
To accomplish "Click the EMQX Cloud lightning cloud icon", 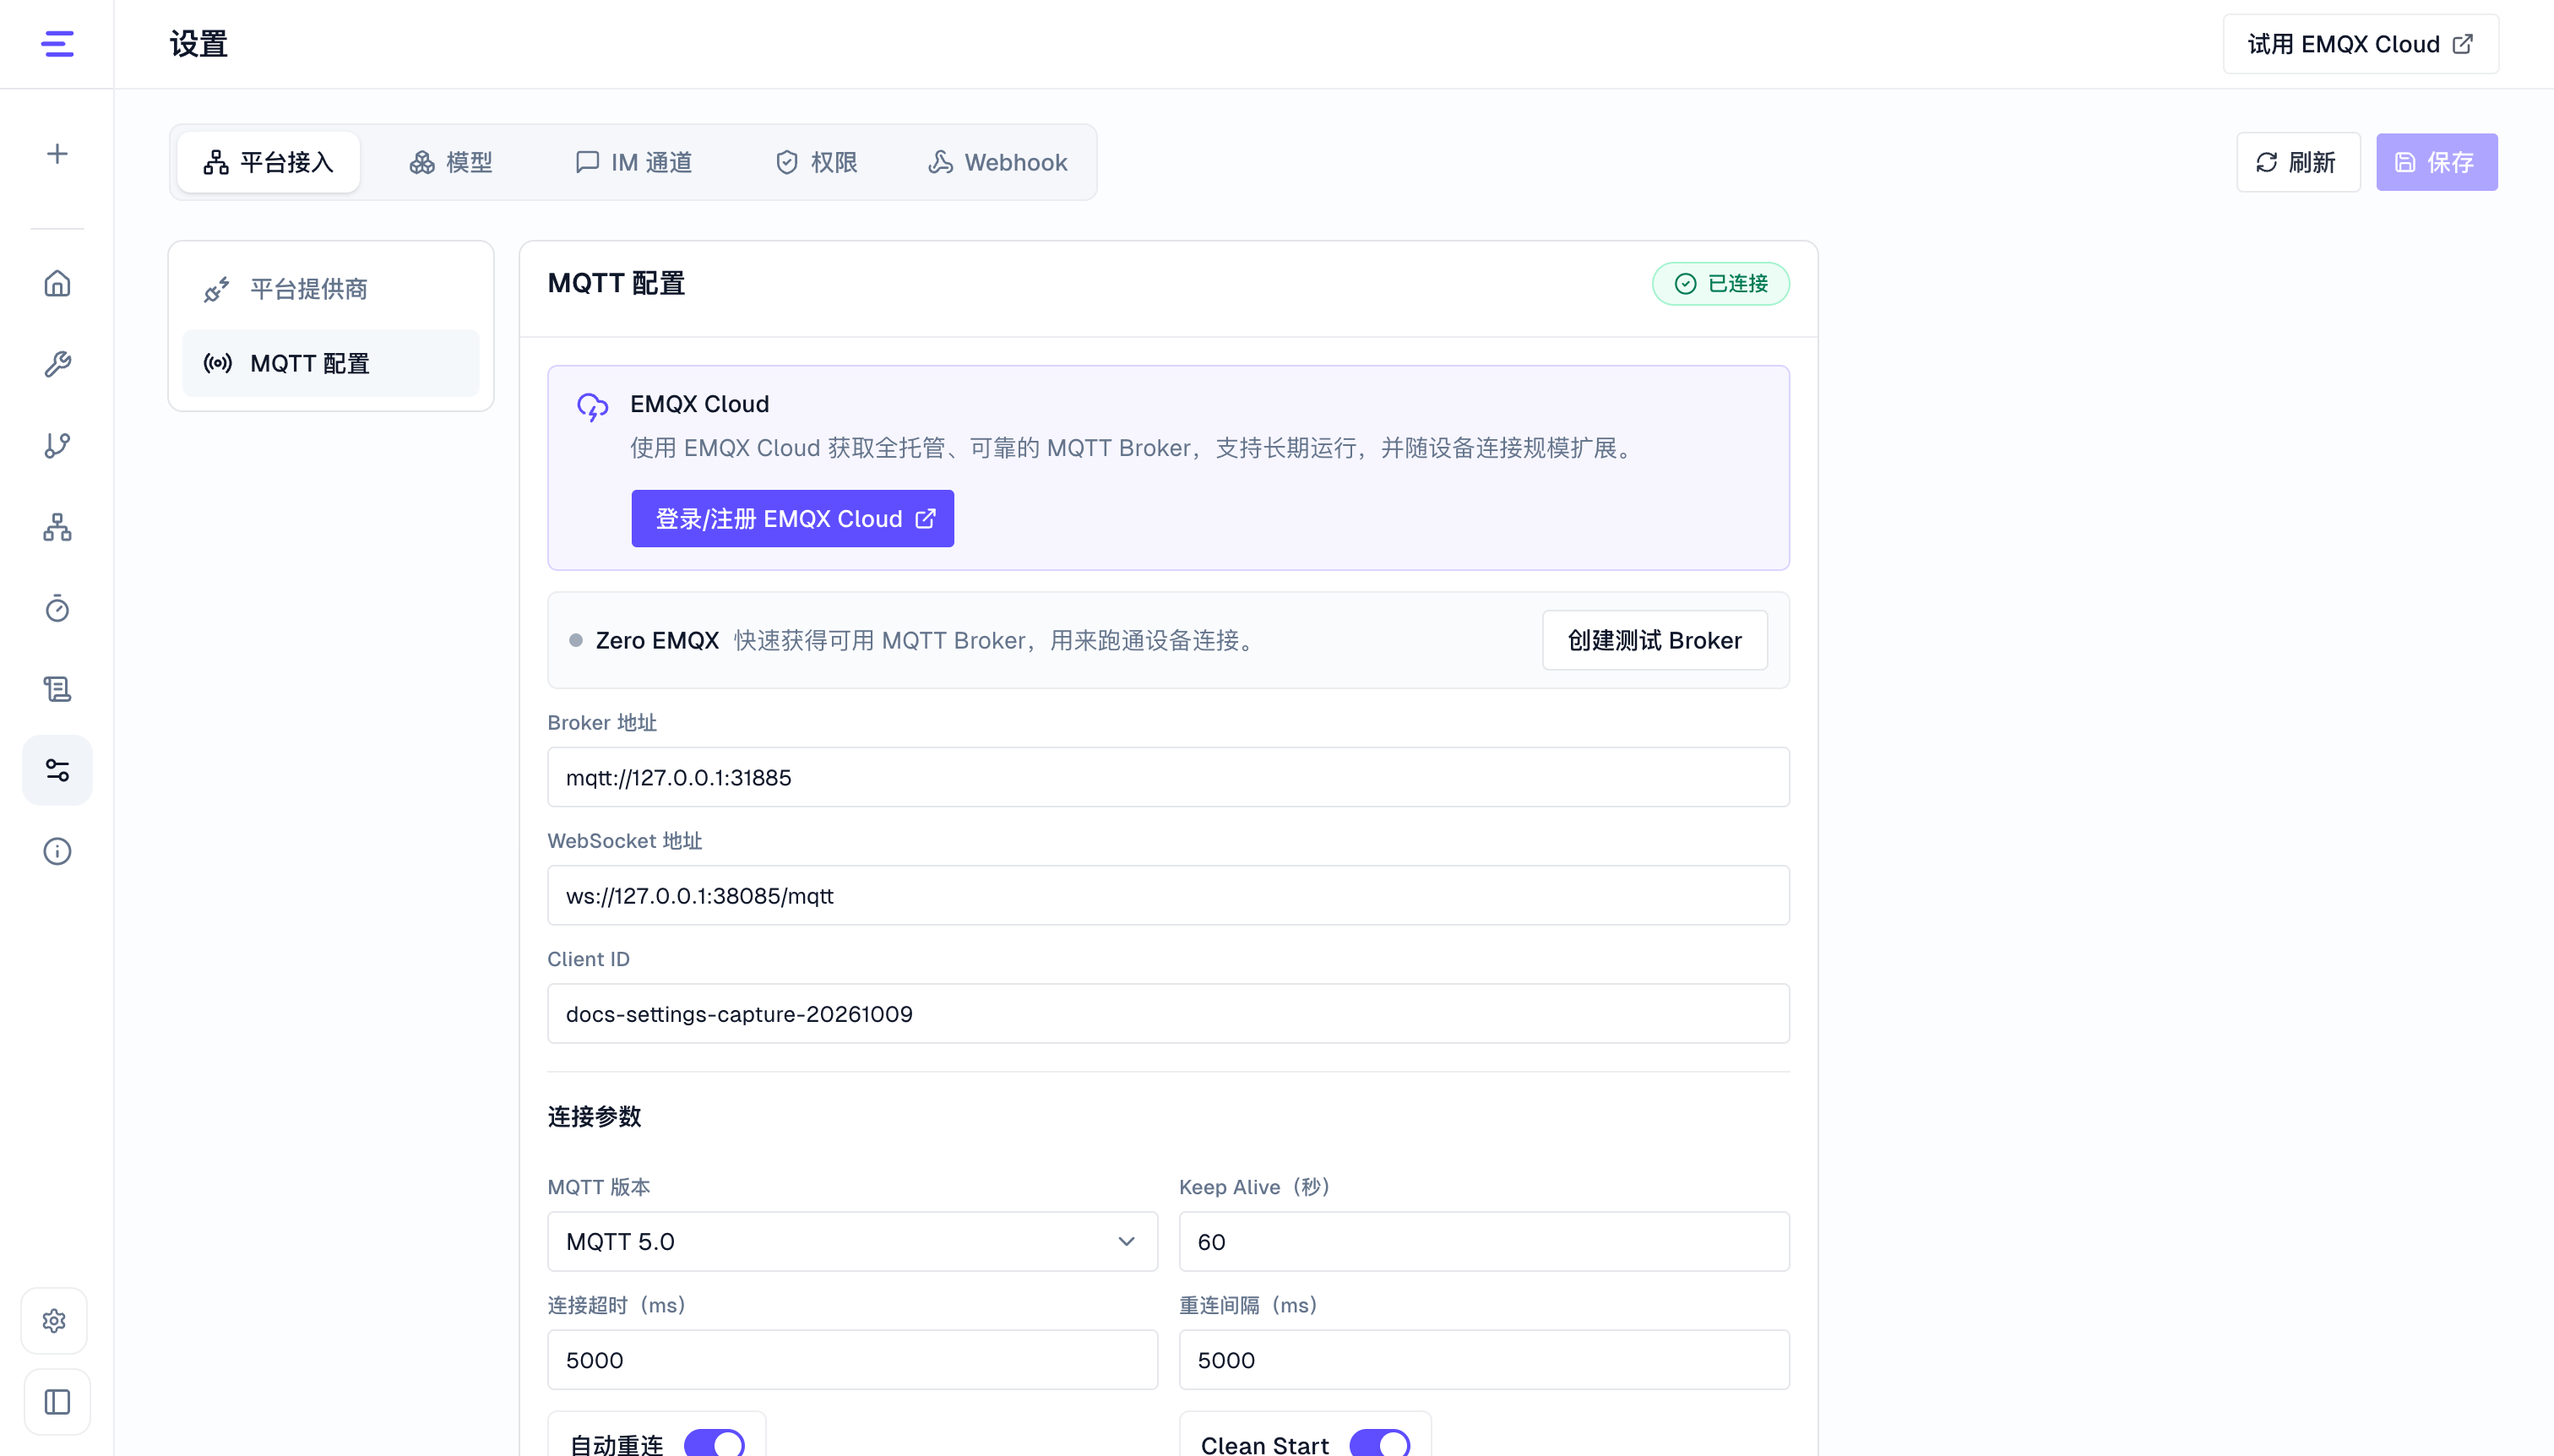I will [593, 406].
